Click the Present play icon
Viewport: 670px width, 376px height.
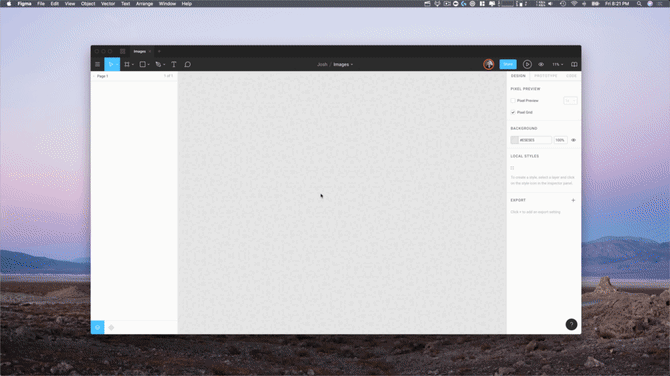point(527,65)
